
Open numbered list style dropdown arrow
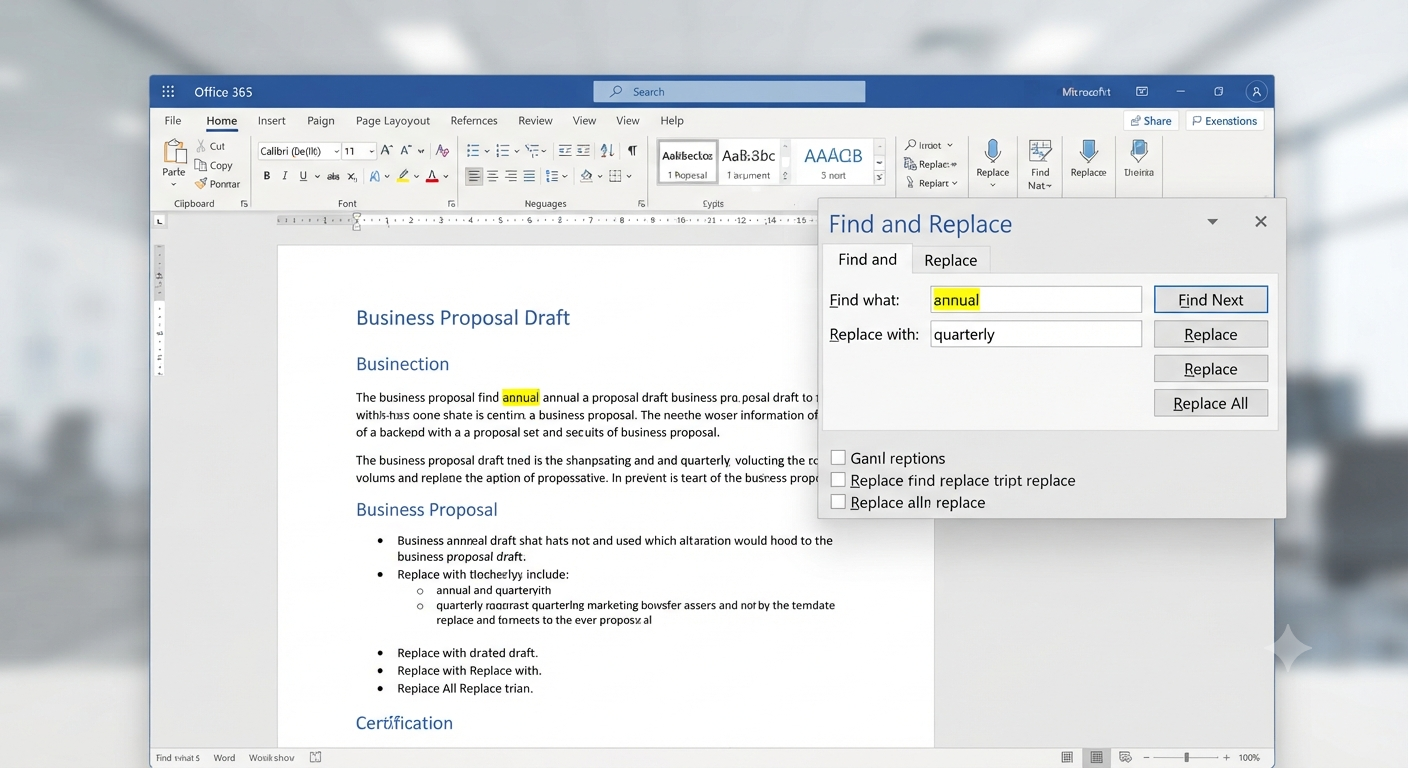tap(517, 151)
